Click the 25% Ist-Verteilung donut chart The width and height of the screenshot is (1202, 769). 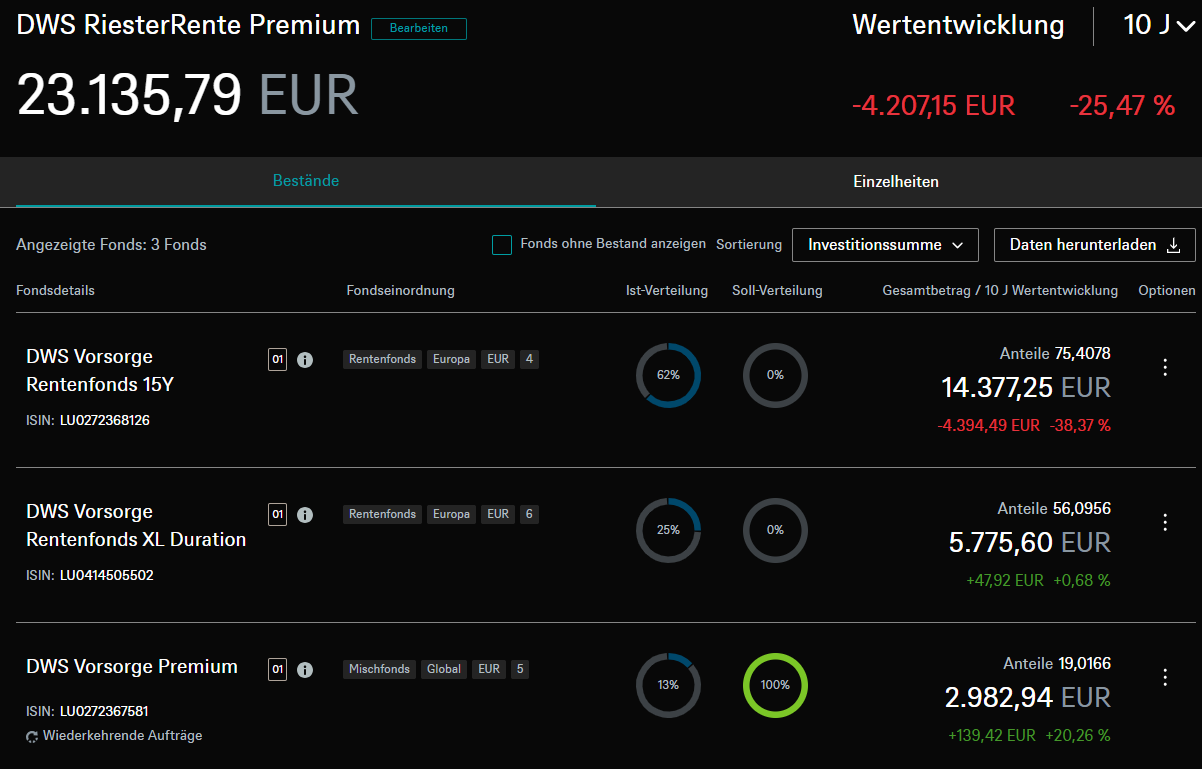(x=668, y=530)
